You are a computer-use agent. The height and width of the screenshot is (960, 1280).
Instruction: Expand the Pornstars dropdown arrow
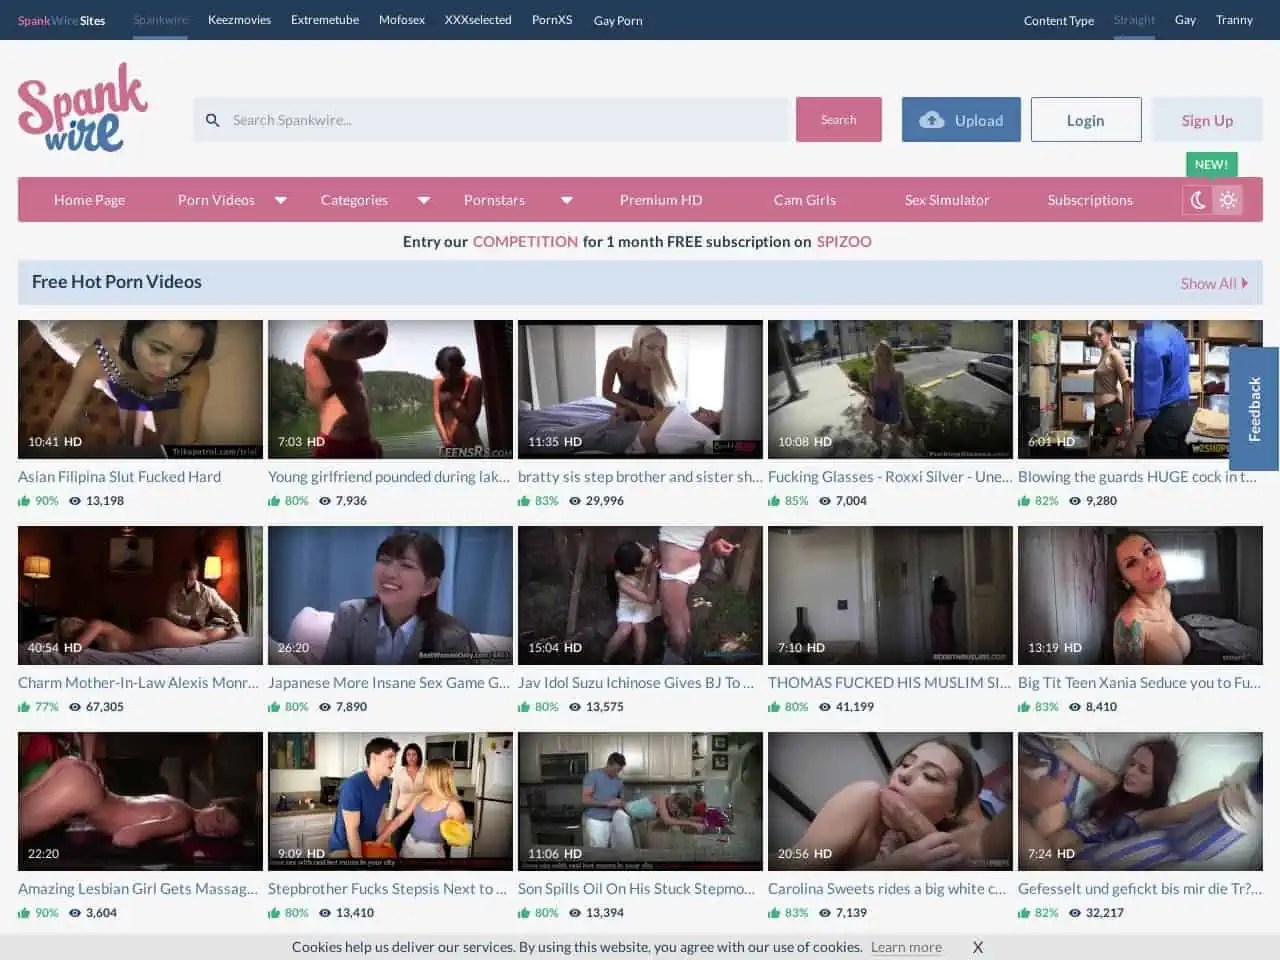coord(567,200)
